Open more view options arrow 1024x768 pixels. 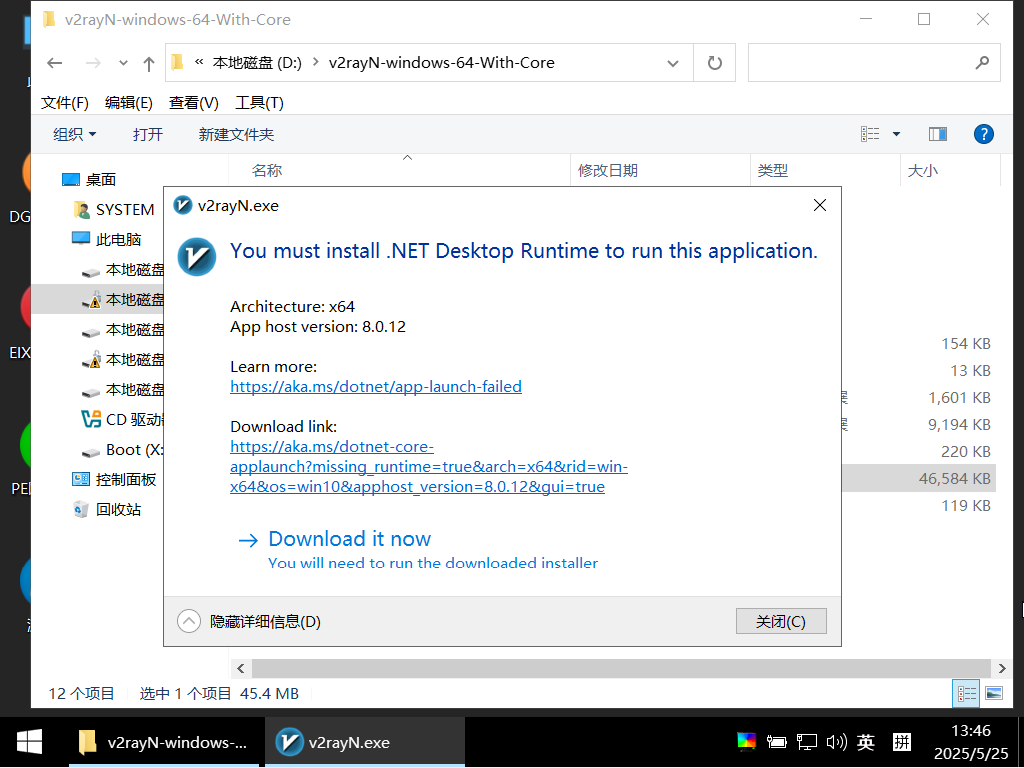pos(897,134)
